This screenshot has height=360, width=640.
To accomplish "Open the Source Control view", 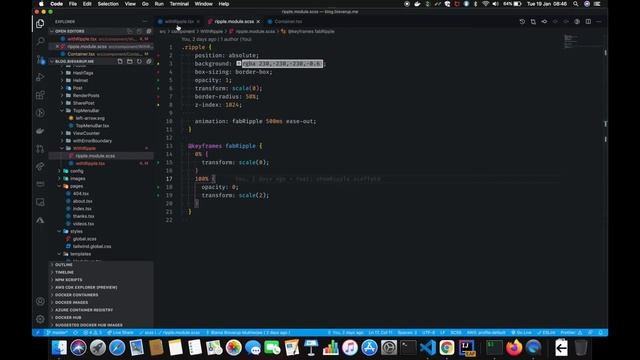I will click(40, 59).
